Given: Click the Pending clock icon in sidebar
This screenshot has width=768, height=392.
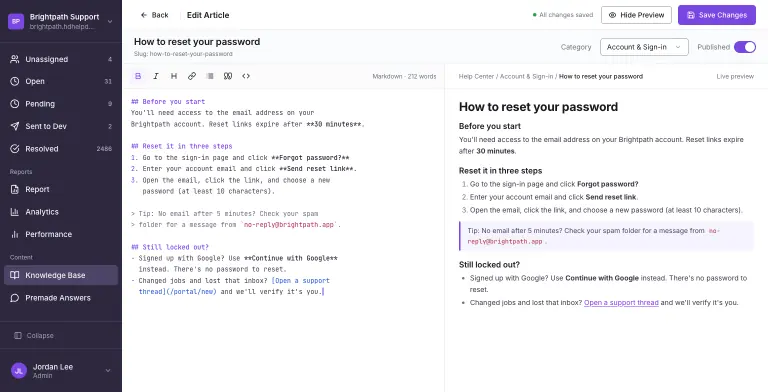Looking at the screenshot, I should (x=15, y=104).
